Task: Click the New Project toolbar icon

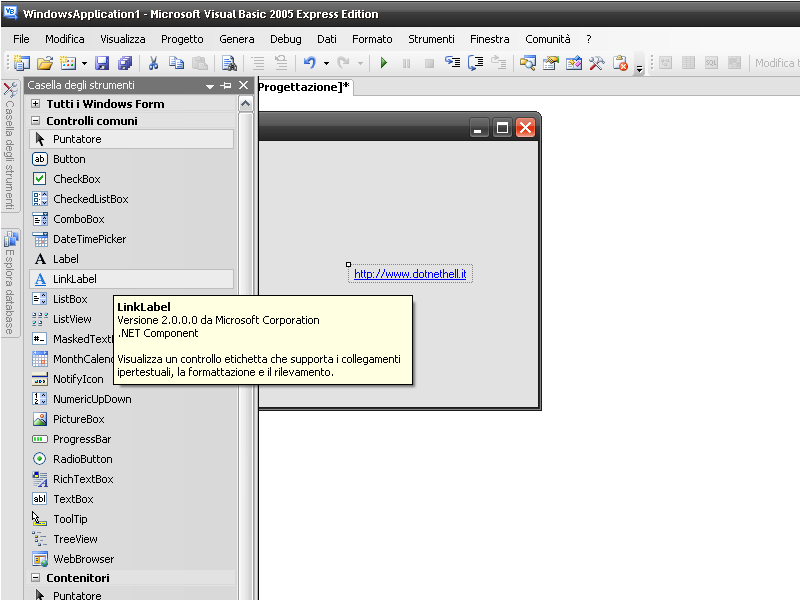Action: [x=21, y=63]
